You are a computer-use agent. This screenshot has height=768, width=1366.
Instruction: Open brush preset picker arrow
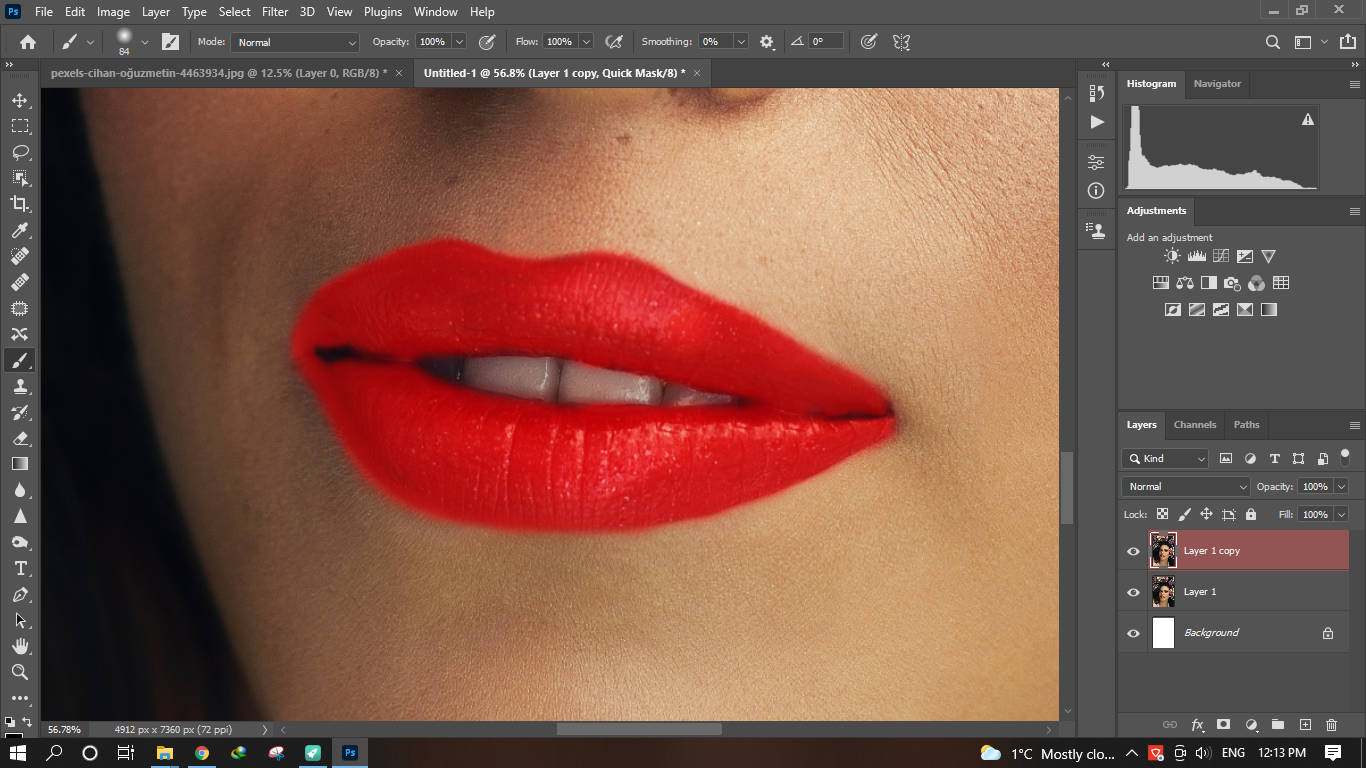tap(145, 42)
